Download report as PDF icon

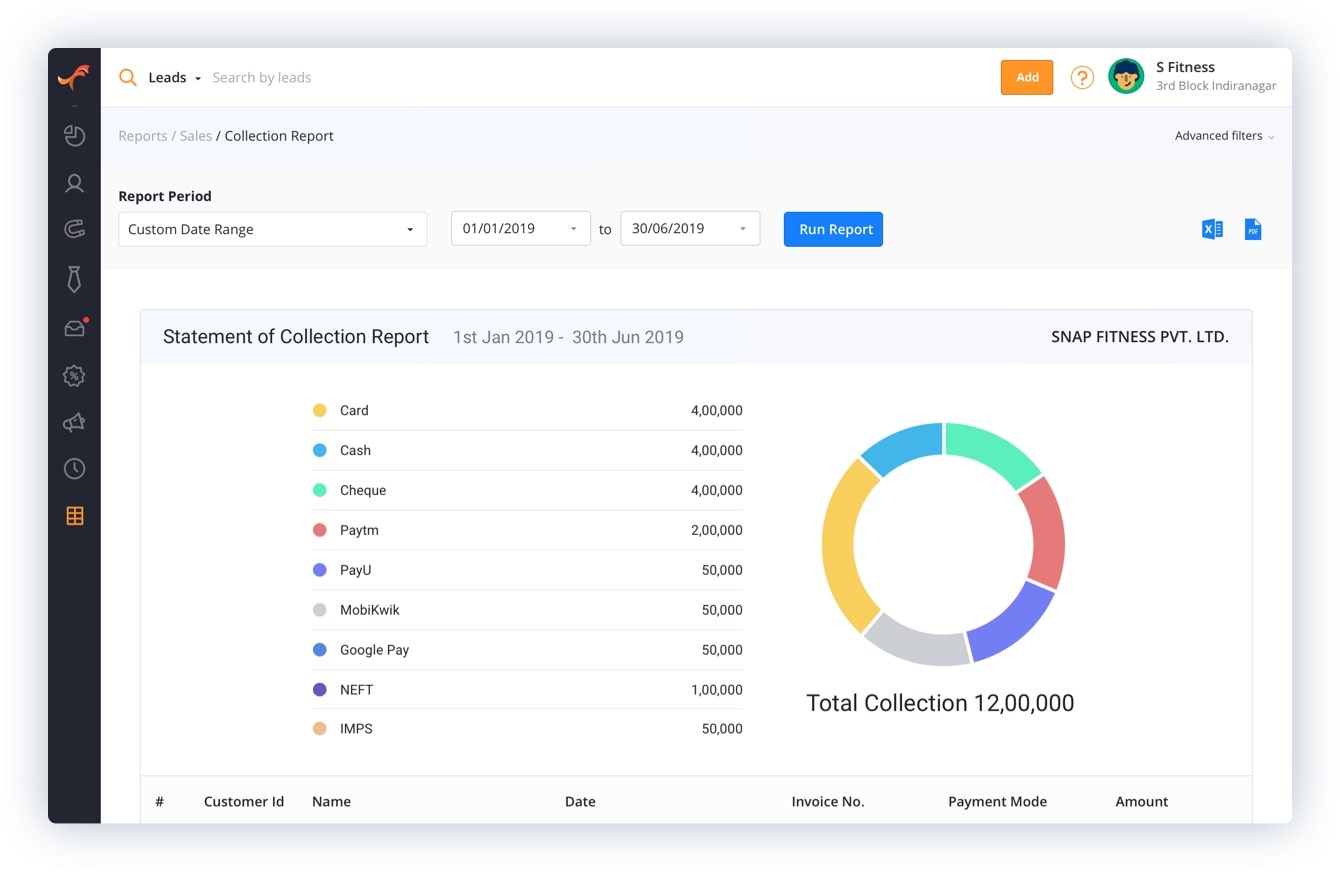pos(1252,229)
